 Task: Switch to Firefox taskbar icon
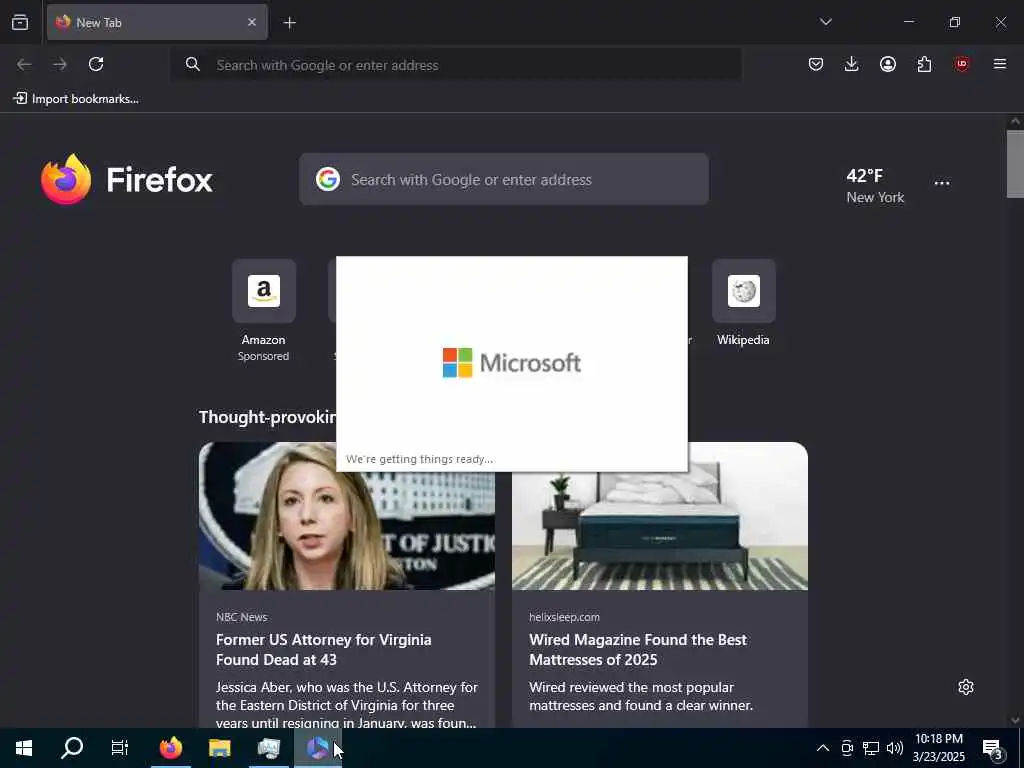(x=171, y=748)
